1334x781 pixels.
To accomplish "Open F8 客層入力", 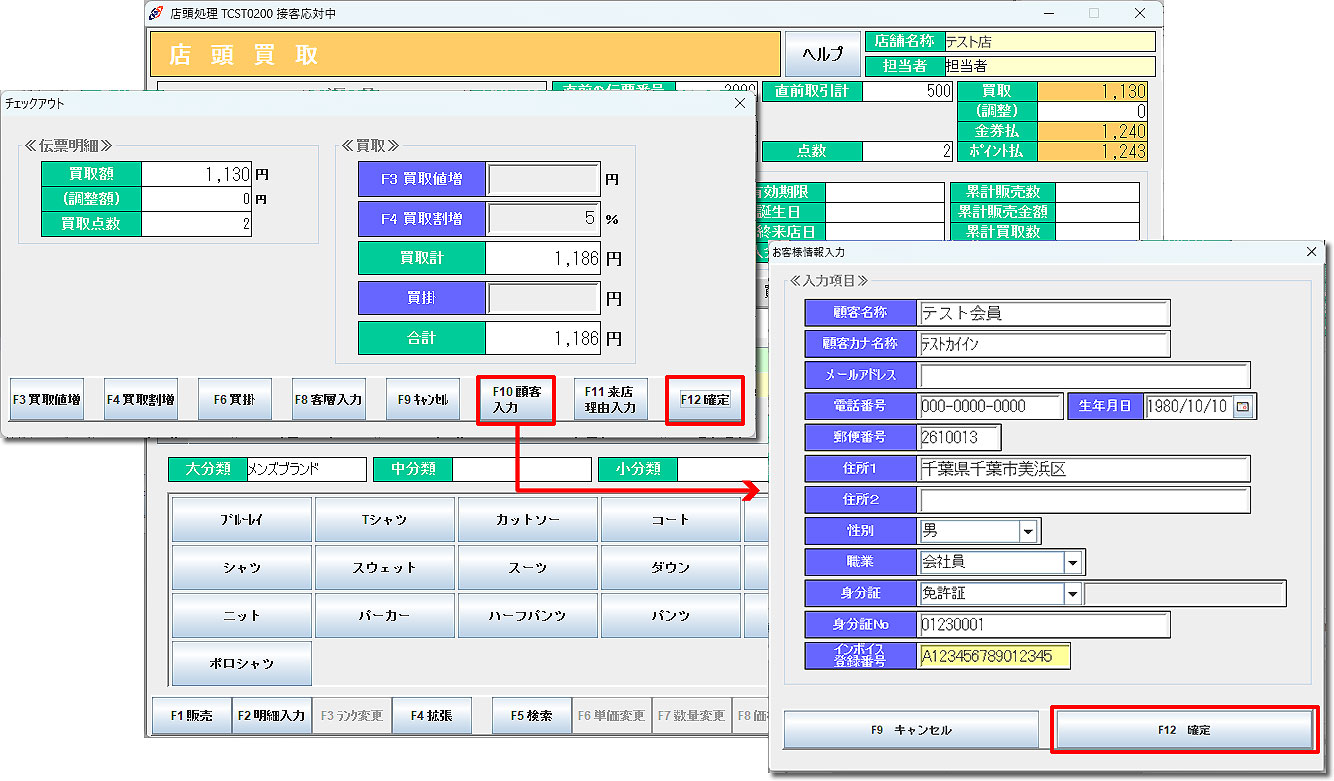I will tap(329, 400).
